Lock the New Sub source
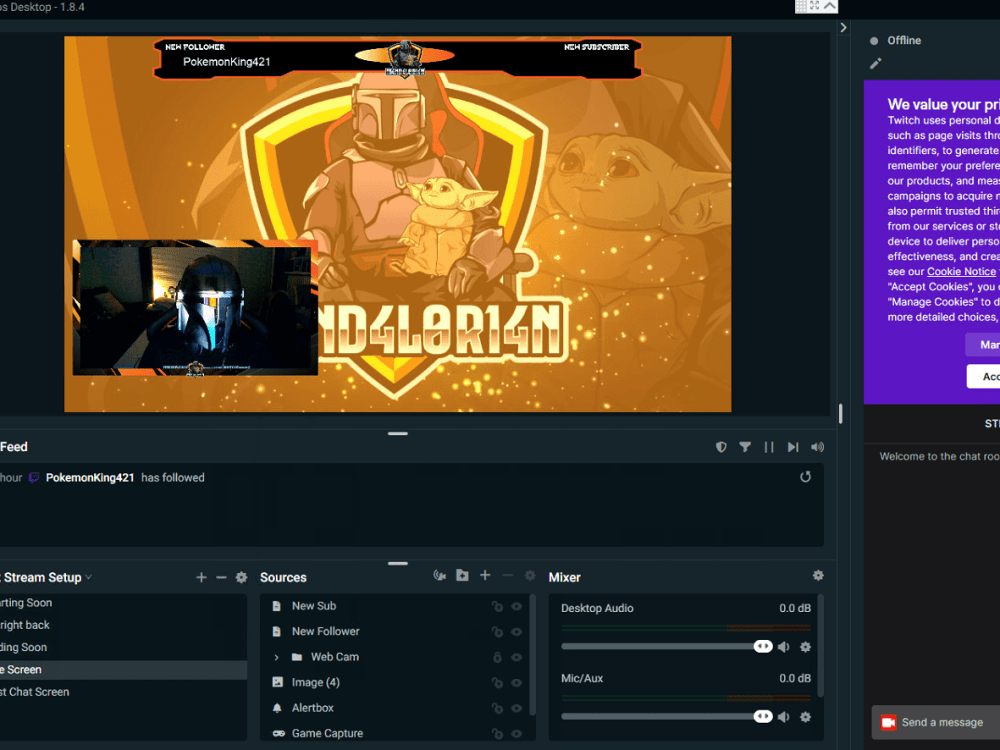This screenshot has height=750, width=1000. (x=497, y=607)
